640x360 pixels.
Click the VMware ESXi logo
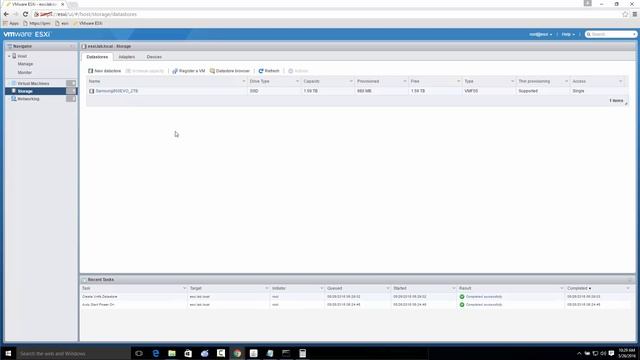click(27, 34)
